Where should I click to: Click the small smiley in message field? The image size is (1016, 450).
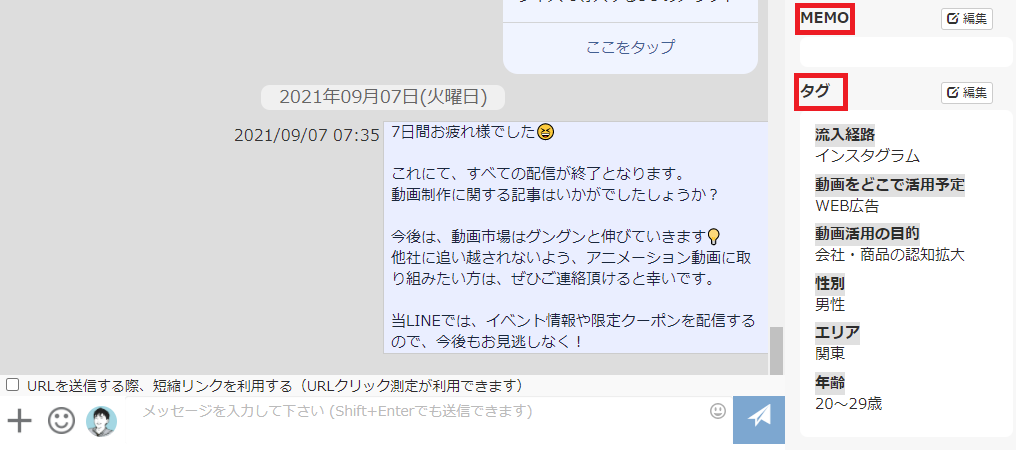click(717, 410)
